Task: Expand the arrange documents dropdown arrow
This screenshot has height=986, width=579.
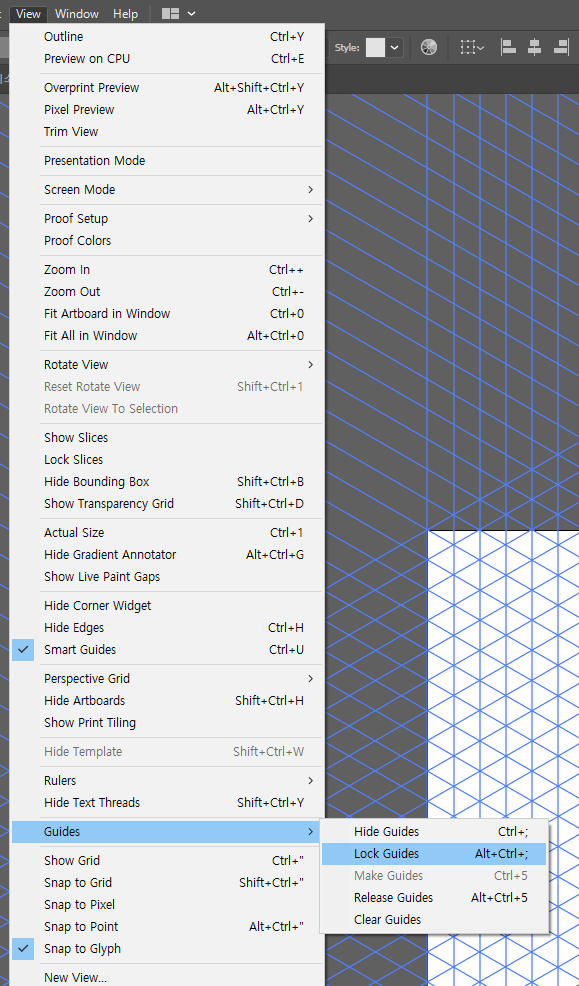Action: pyautogui.click(x=191, y=13)
